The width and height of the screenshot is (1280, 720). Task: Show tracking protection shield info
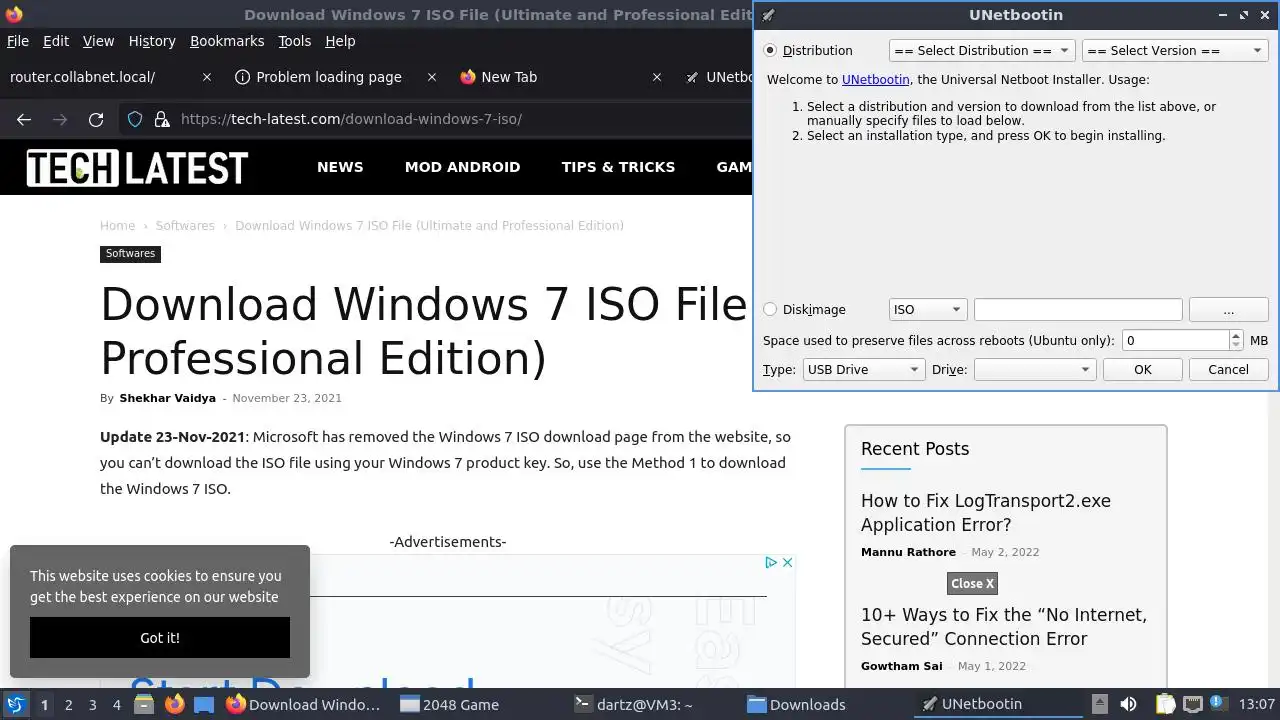135,119
